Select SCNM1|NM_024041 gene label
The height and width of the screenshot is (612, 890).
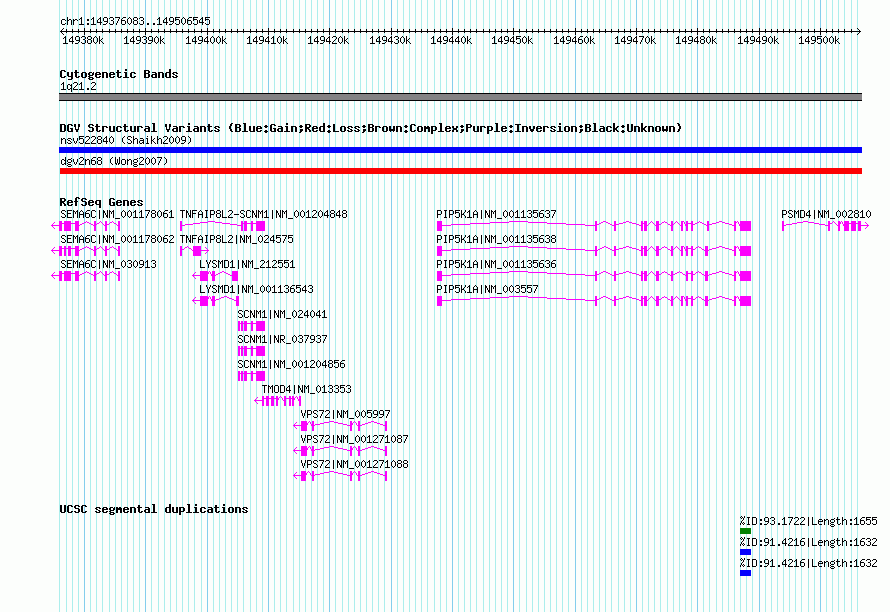[x=282, y=314]
